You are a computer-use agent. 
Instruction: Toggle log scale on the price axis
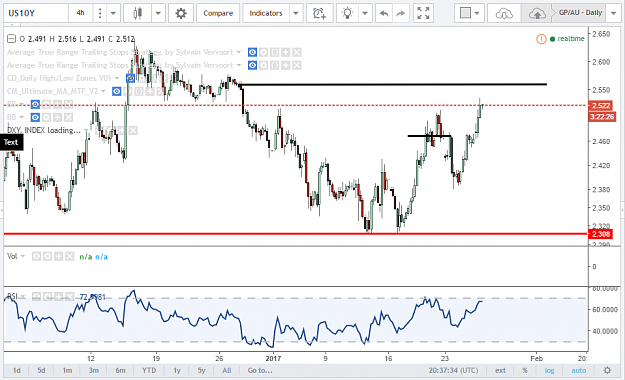(550, 370)
